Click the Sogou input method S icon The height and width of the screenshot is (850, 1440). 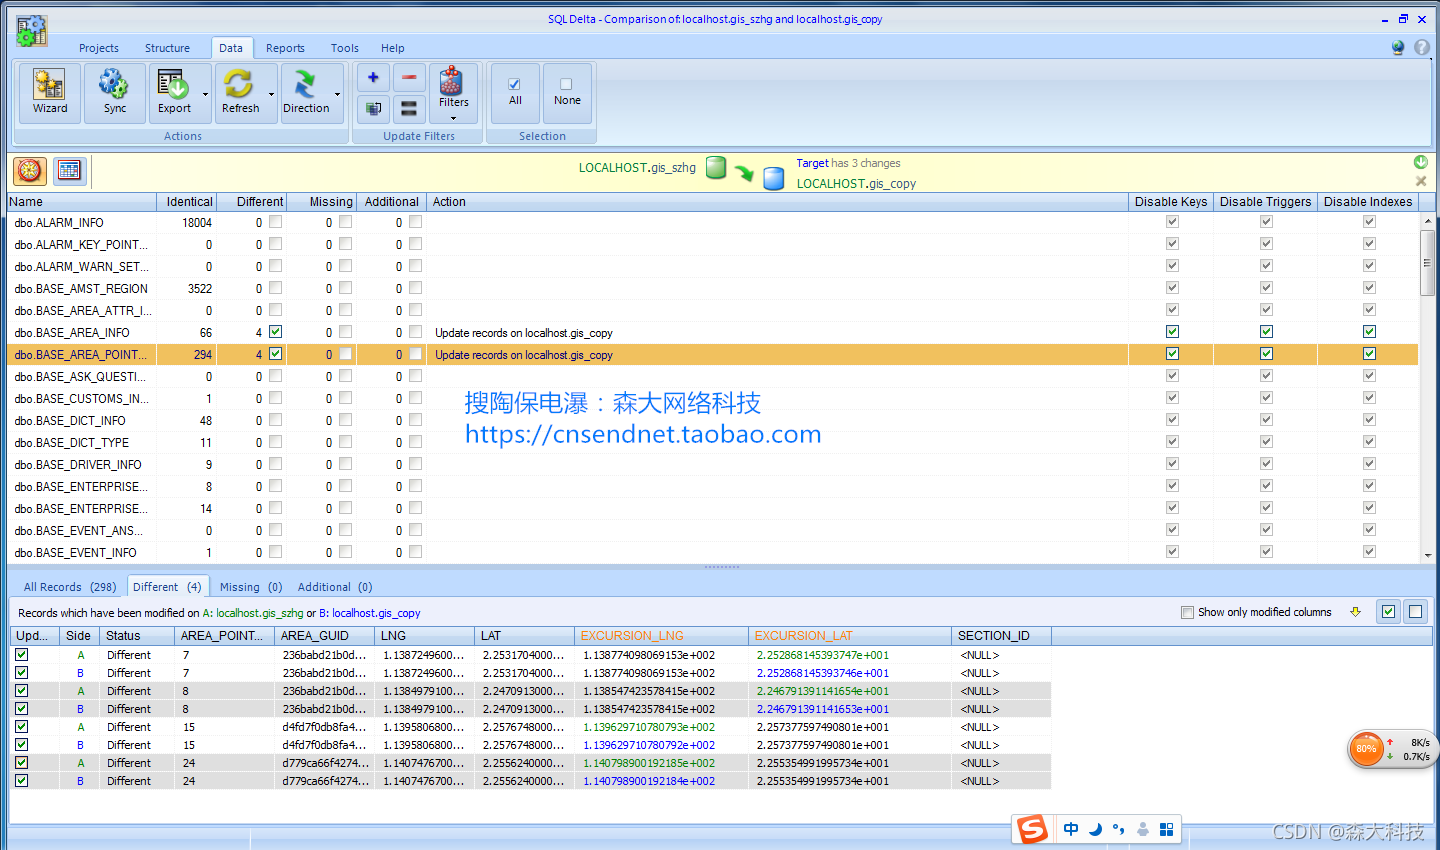[1032, 829]
